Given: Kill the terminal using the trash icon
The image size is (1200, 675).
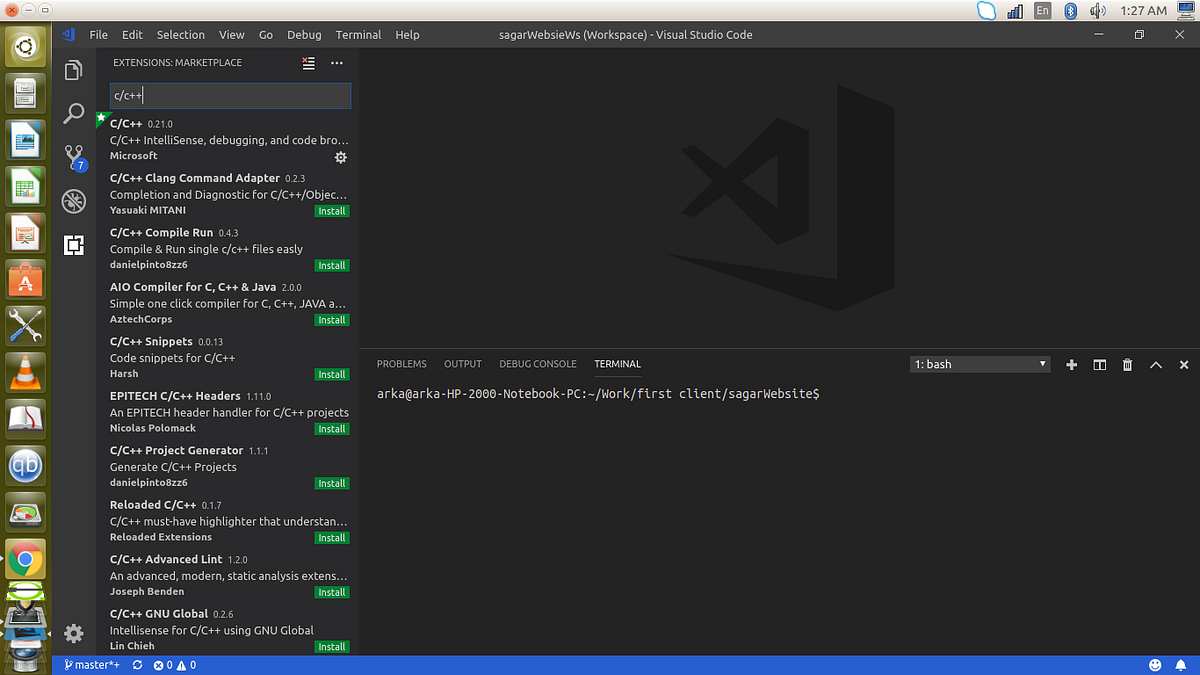Looking at the screenshot, I should (1127, 364).
